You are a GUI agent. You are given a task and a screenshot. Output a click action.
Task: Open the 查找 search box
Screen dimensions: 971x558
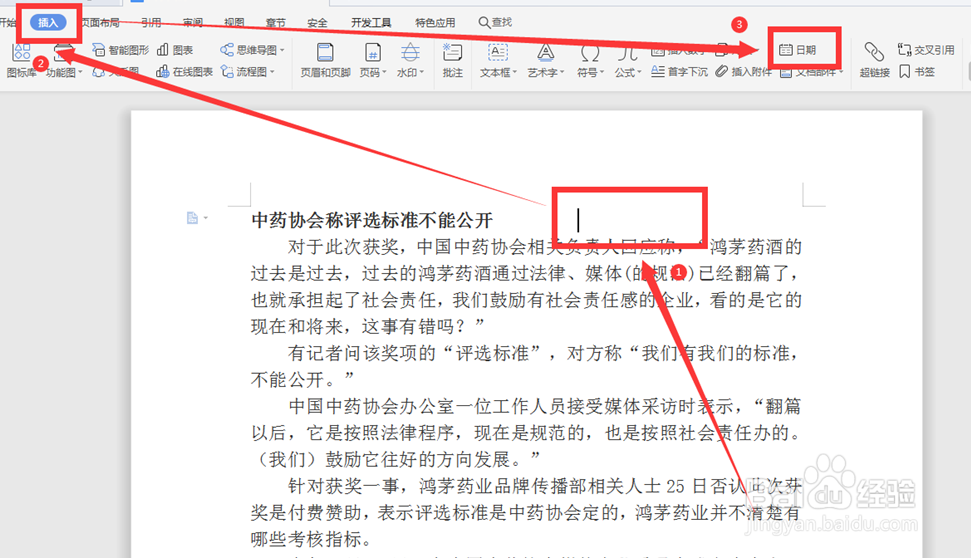495,22
